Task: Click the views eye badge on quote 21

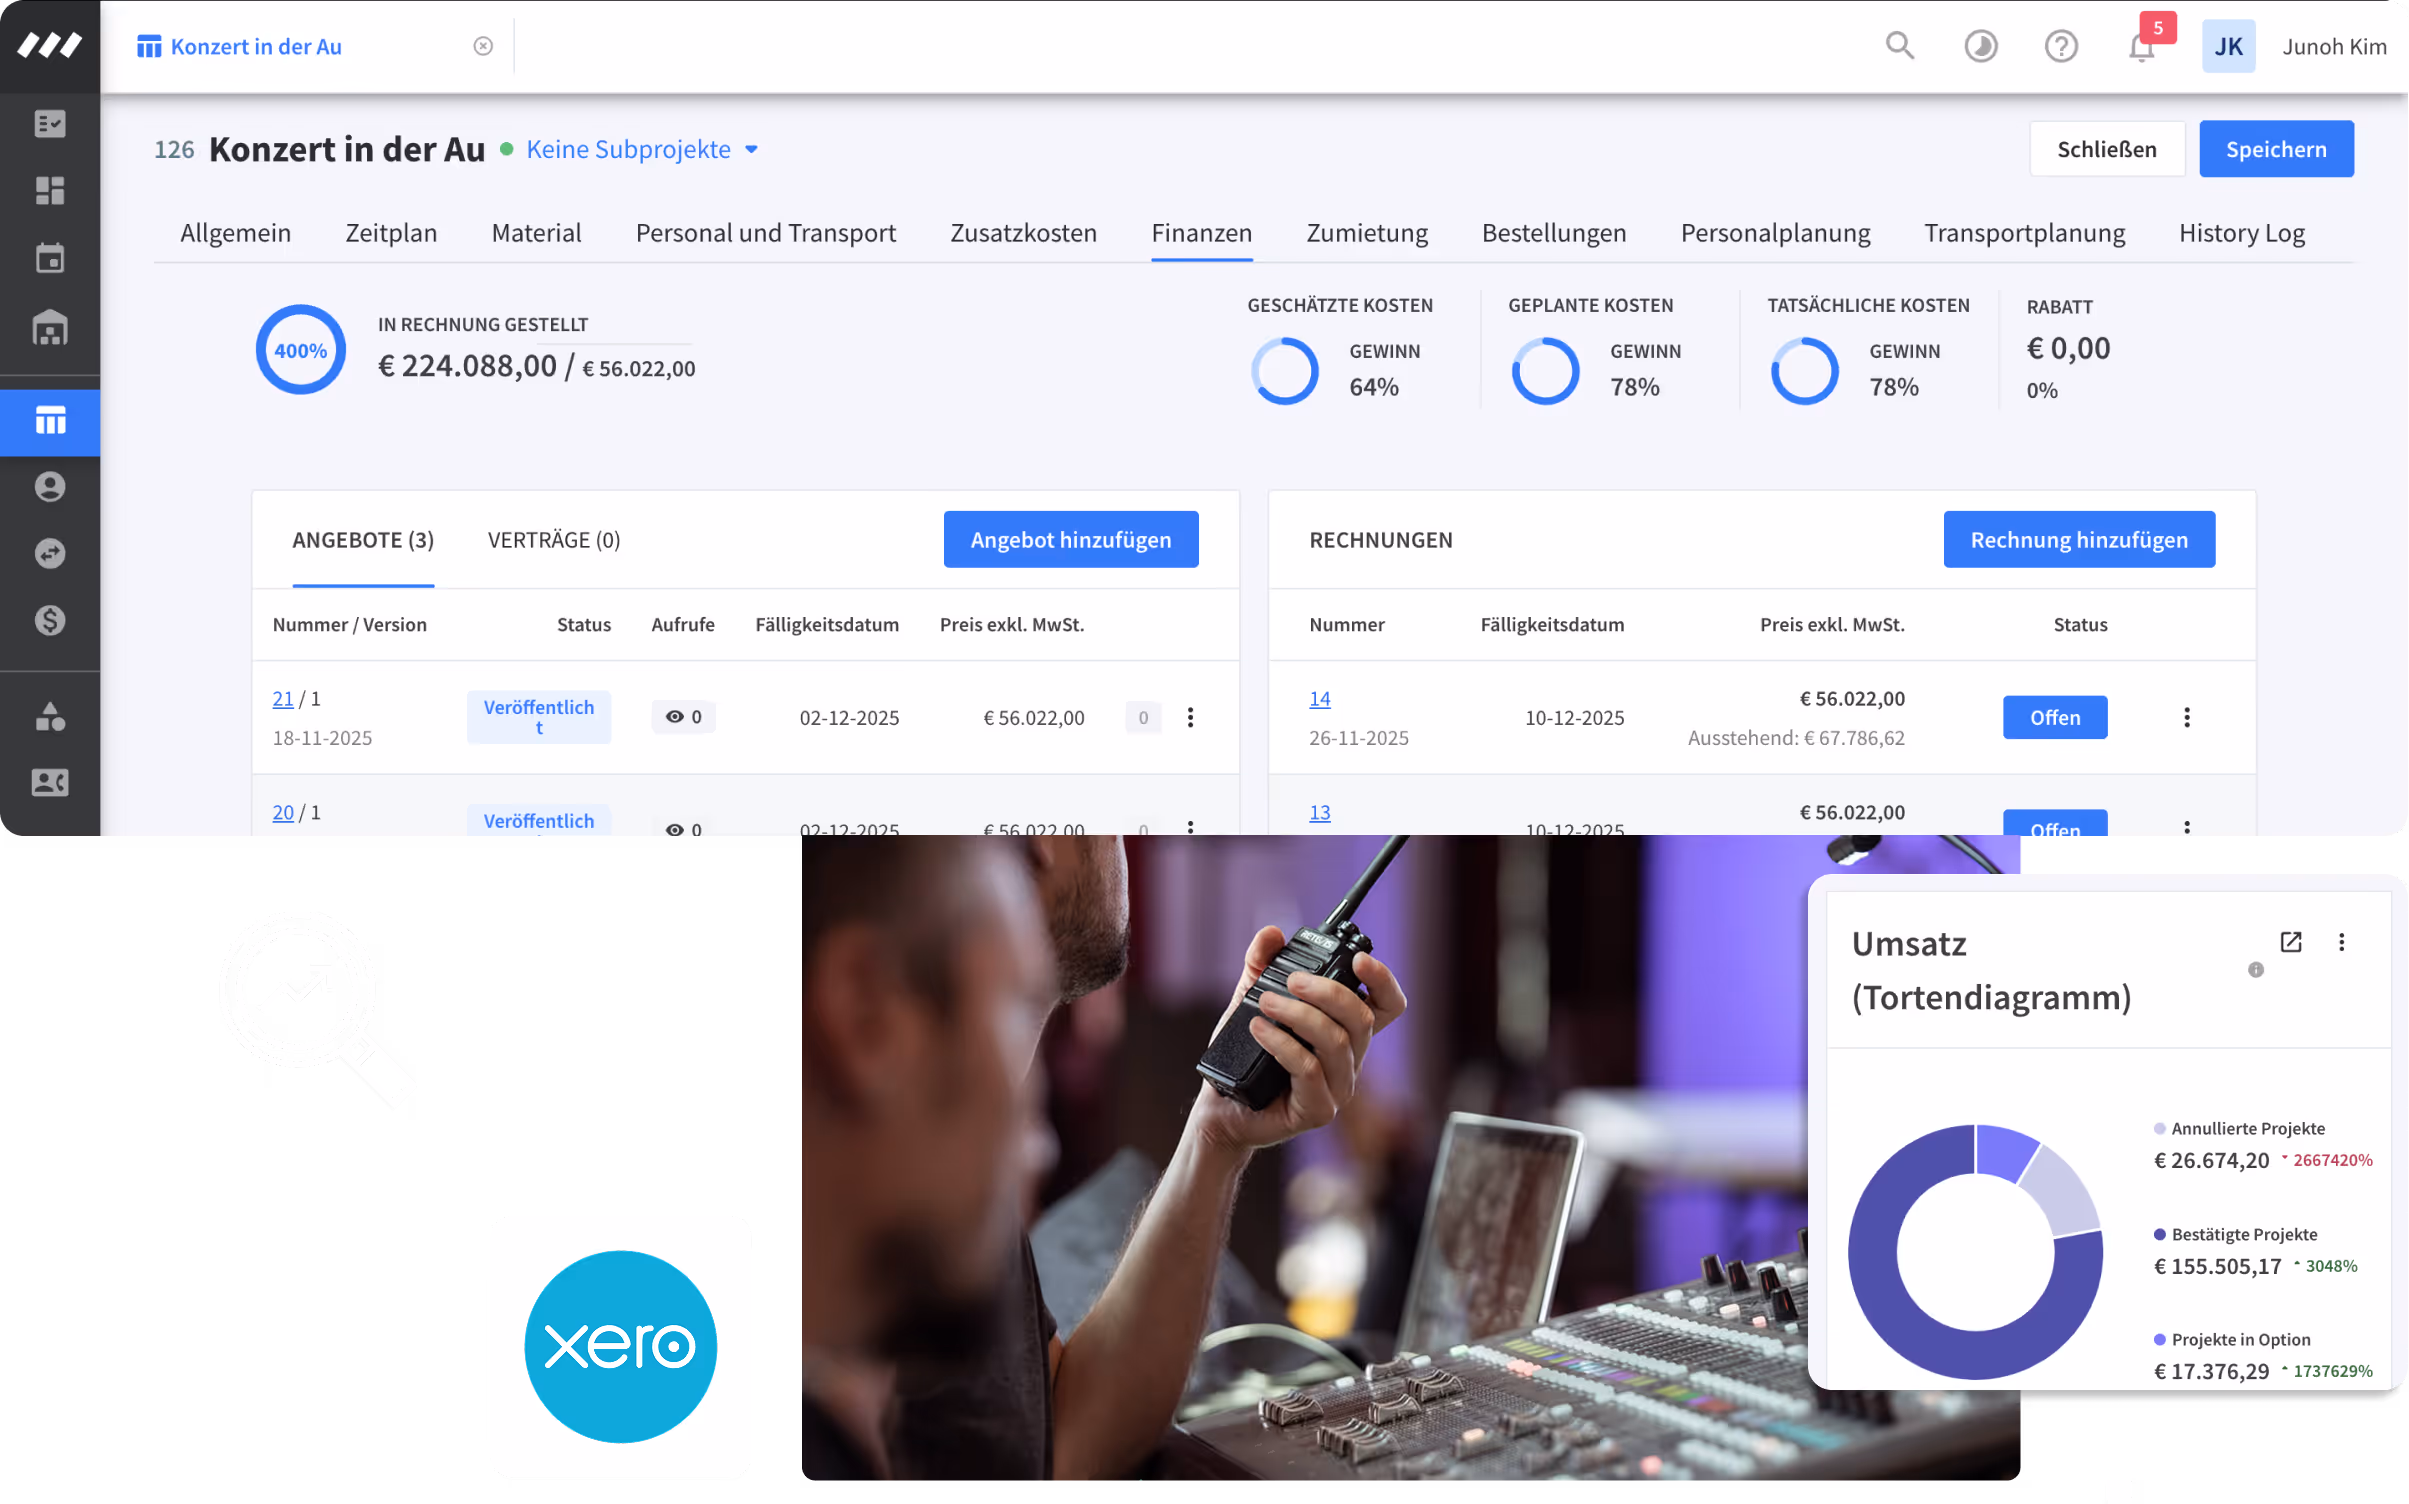Action: 683,717
